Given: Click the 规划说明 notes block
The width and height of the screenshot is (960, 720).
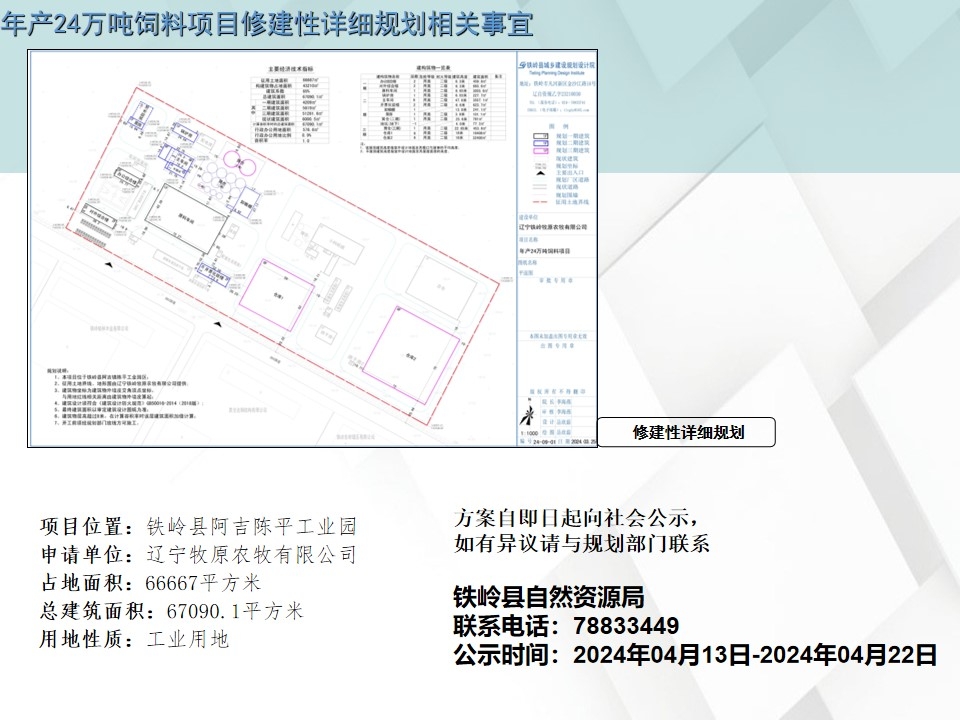Looking at the screenshot, I should click(x=127, y=397).
